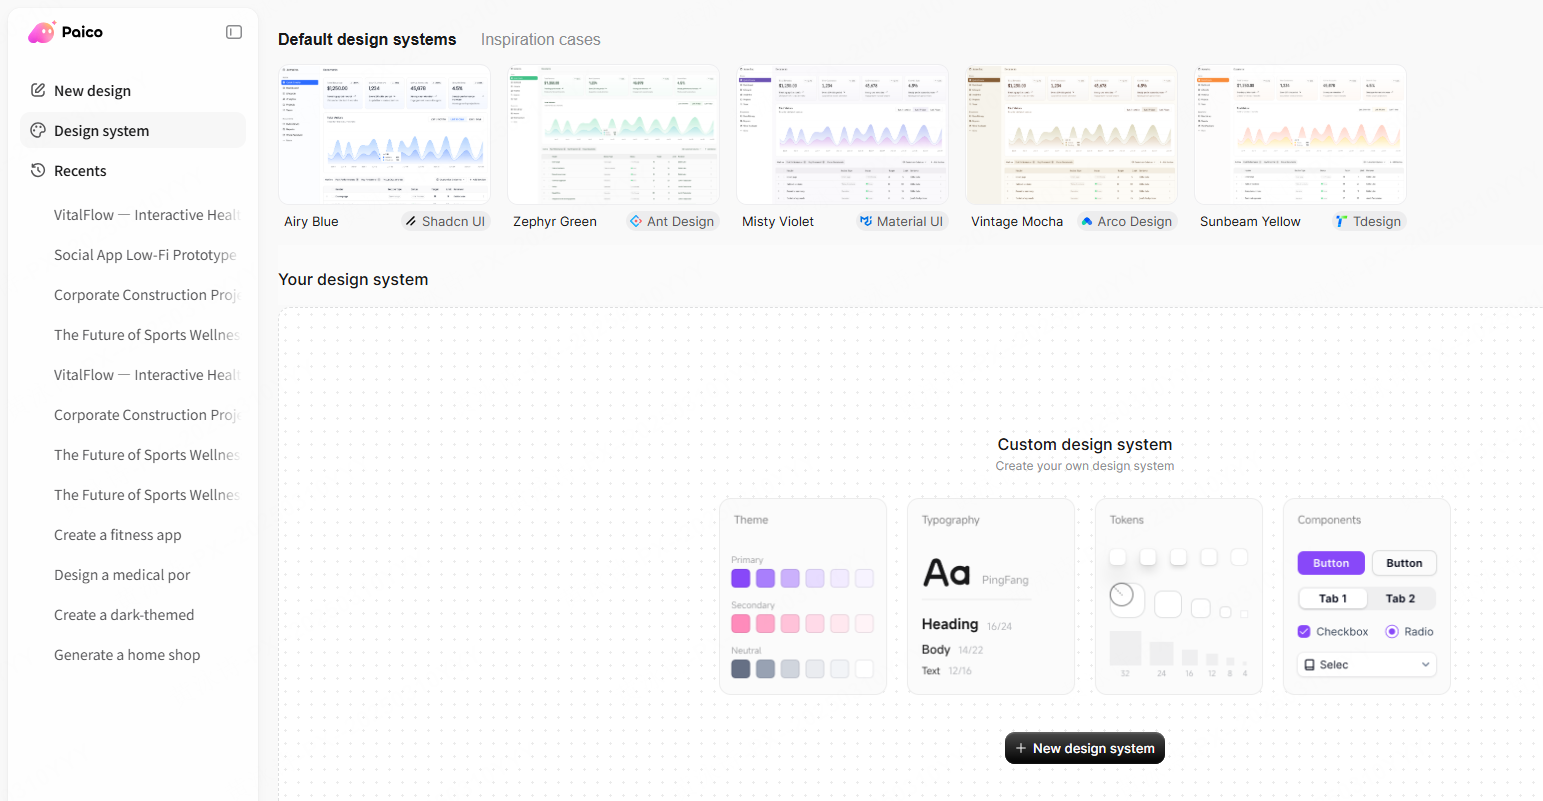This screenshot has height=801, width=1543.
Task: Click the Tdesign badge
Action: [1369, 221]
